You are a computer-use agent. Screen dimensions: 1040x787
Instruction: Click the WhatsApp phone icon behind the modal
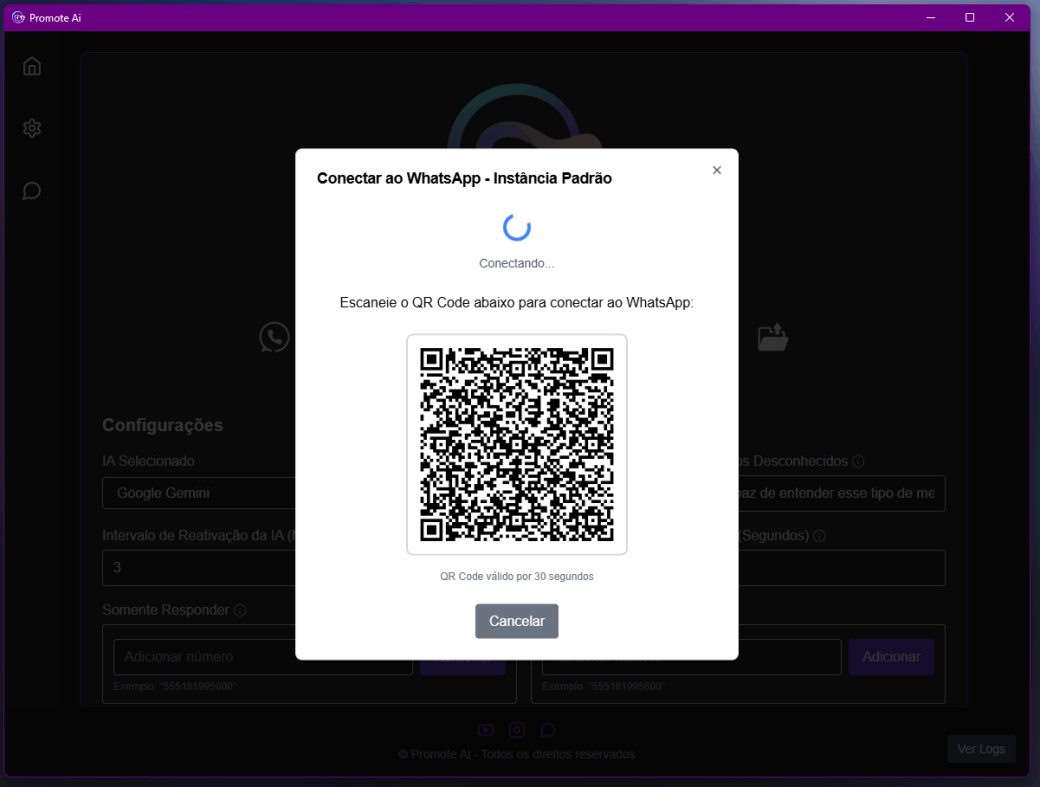pos(274,337)
